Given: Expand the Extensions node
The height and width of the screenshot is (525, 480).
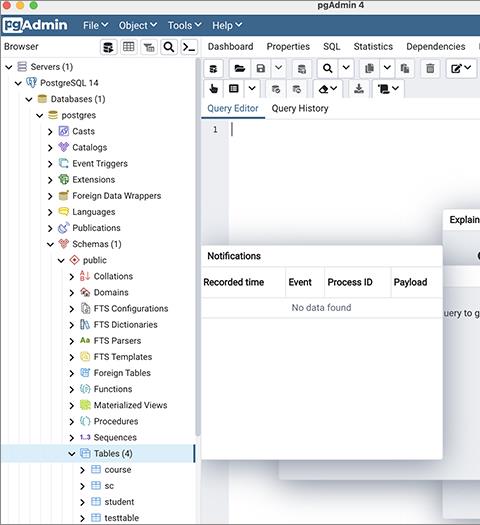Looking at the screenshot, I should (x=50, y=180).
